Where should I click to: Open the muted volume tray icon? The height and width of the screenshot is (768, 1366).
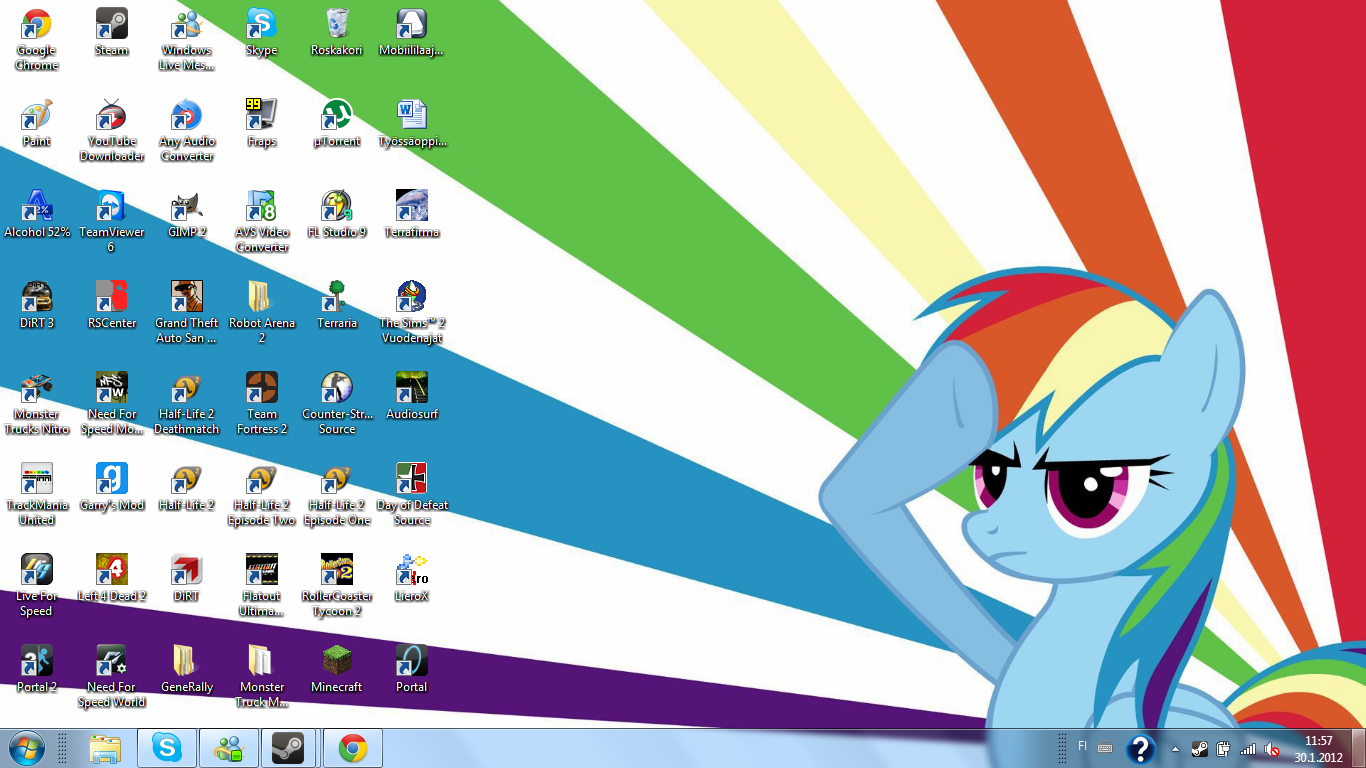(x=1272, y=748)
